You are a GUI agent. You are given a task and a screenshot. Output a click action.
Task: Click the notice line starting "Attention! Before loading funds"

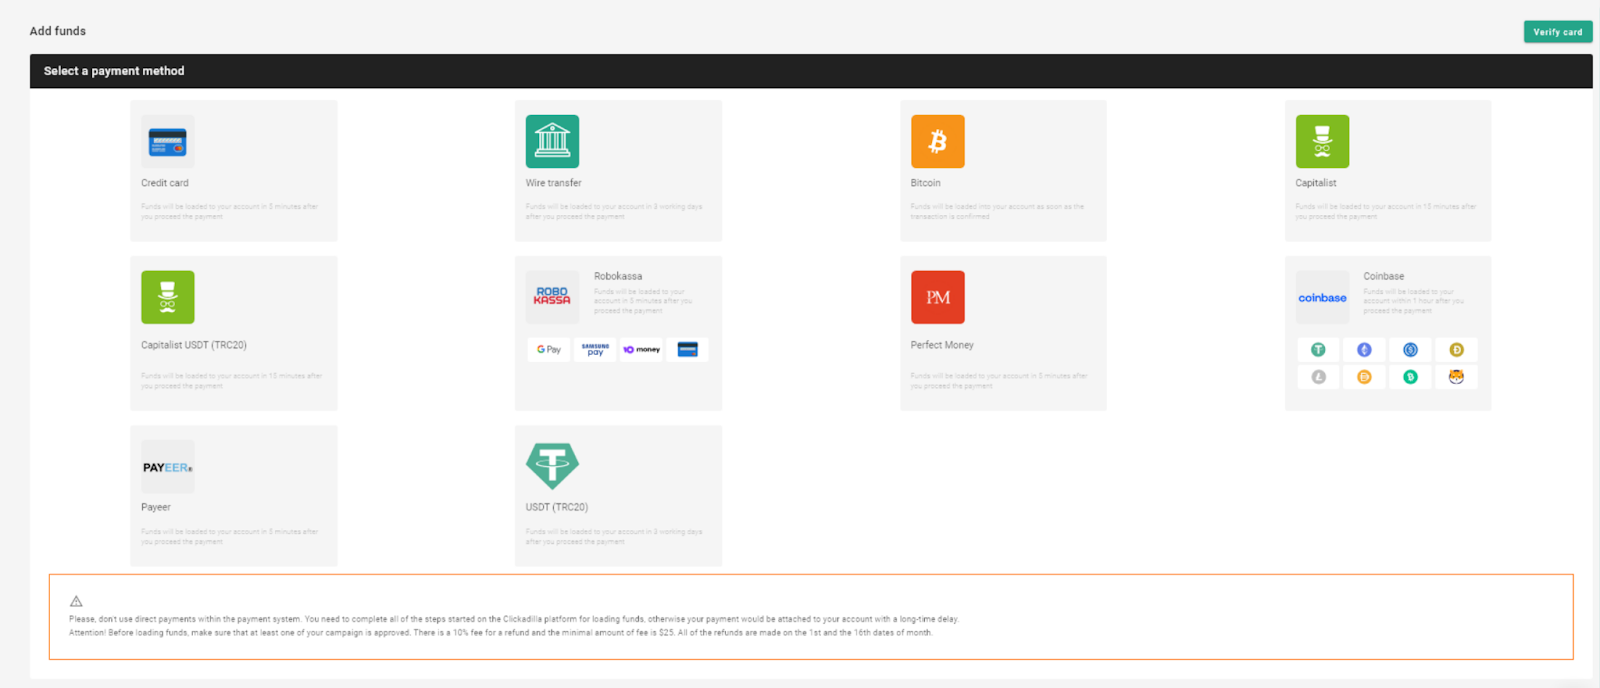tap(501, 632)
